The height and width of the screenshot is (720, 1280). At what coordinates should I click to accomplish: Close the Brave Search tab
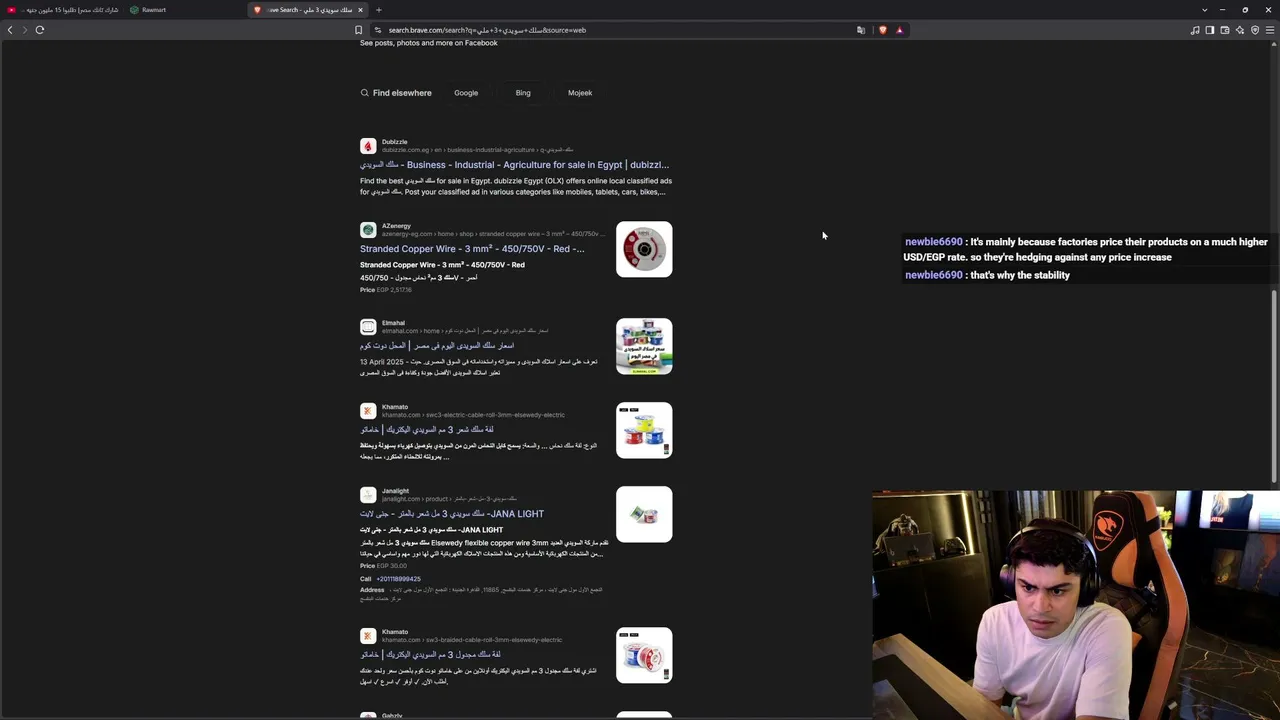pos(360,10)
